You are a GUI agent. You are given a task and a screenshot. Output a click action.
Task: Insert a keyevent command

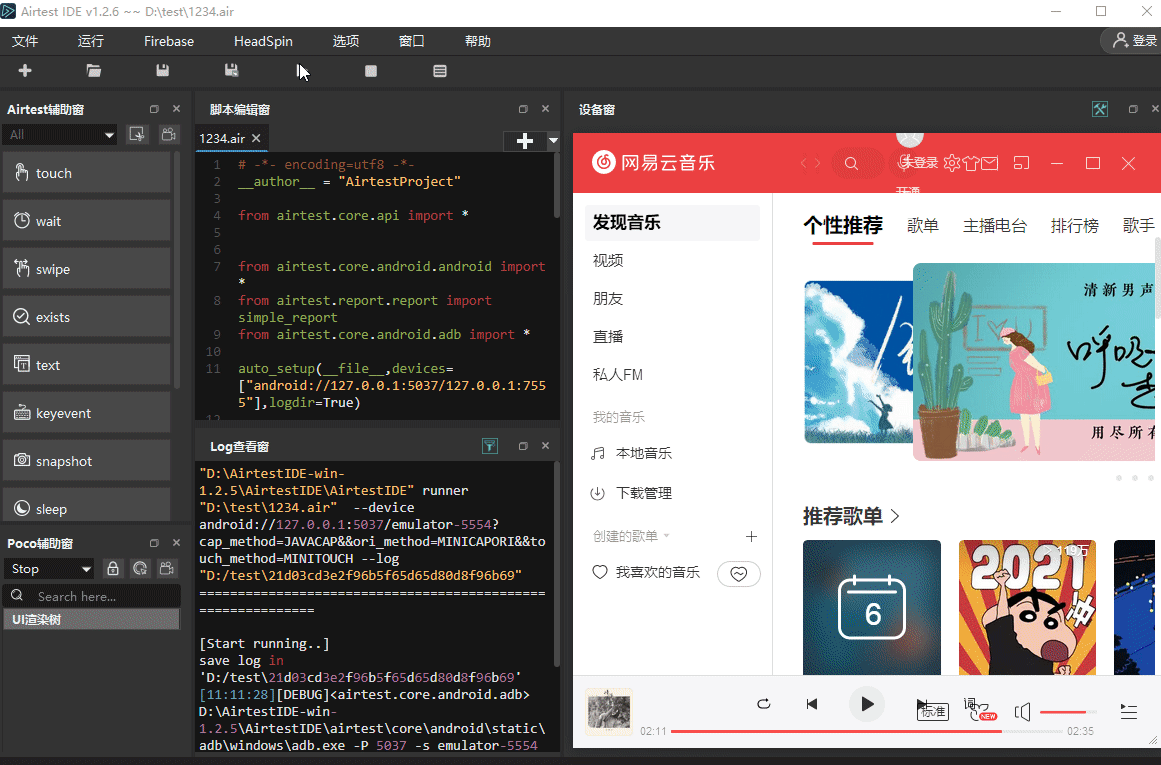(87, 413)
